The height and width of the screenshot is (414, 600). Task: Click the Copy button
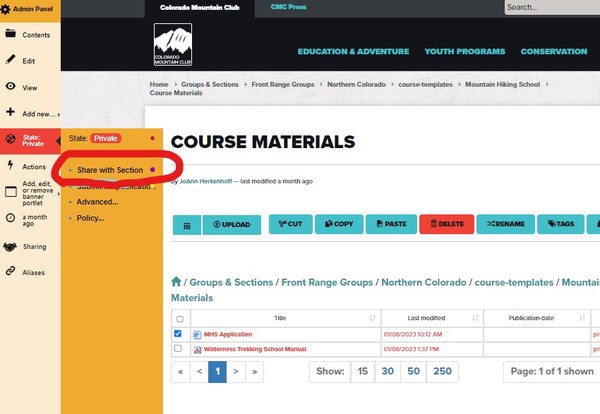(x=339, y=224)
